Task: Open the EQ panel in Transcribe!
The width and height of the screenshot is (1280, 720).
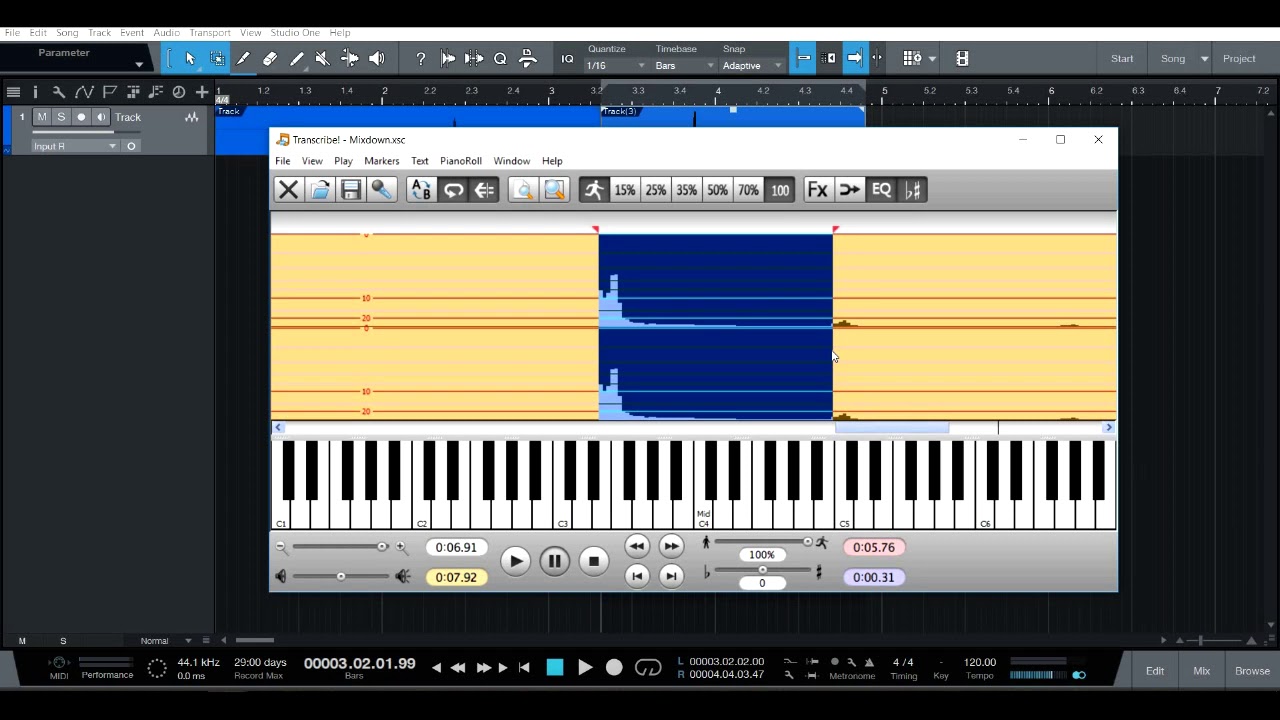Action: tap(881, 190)
